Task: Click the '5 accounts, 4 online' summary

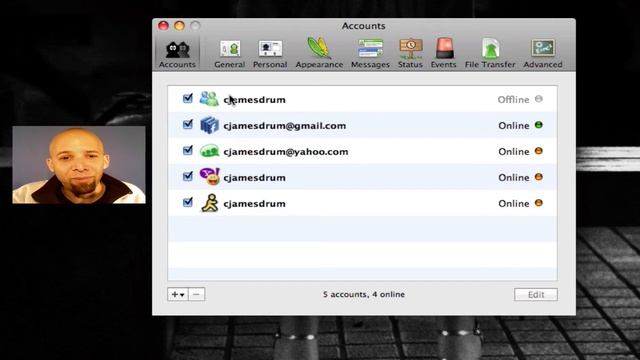Action: click(x=364, y=294)
